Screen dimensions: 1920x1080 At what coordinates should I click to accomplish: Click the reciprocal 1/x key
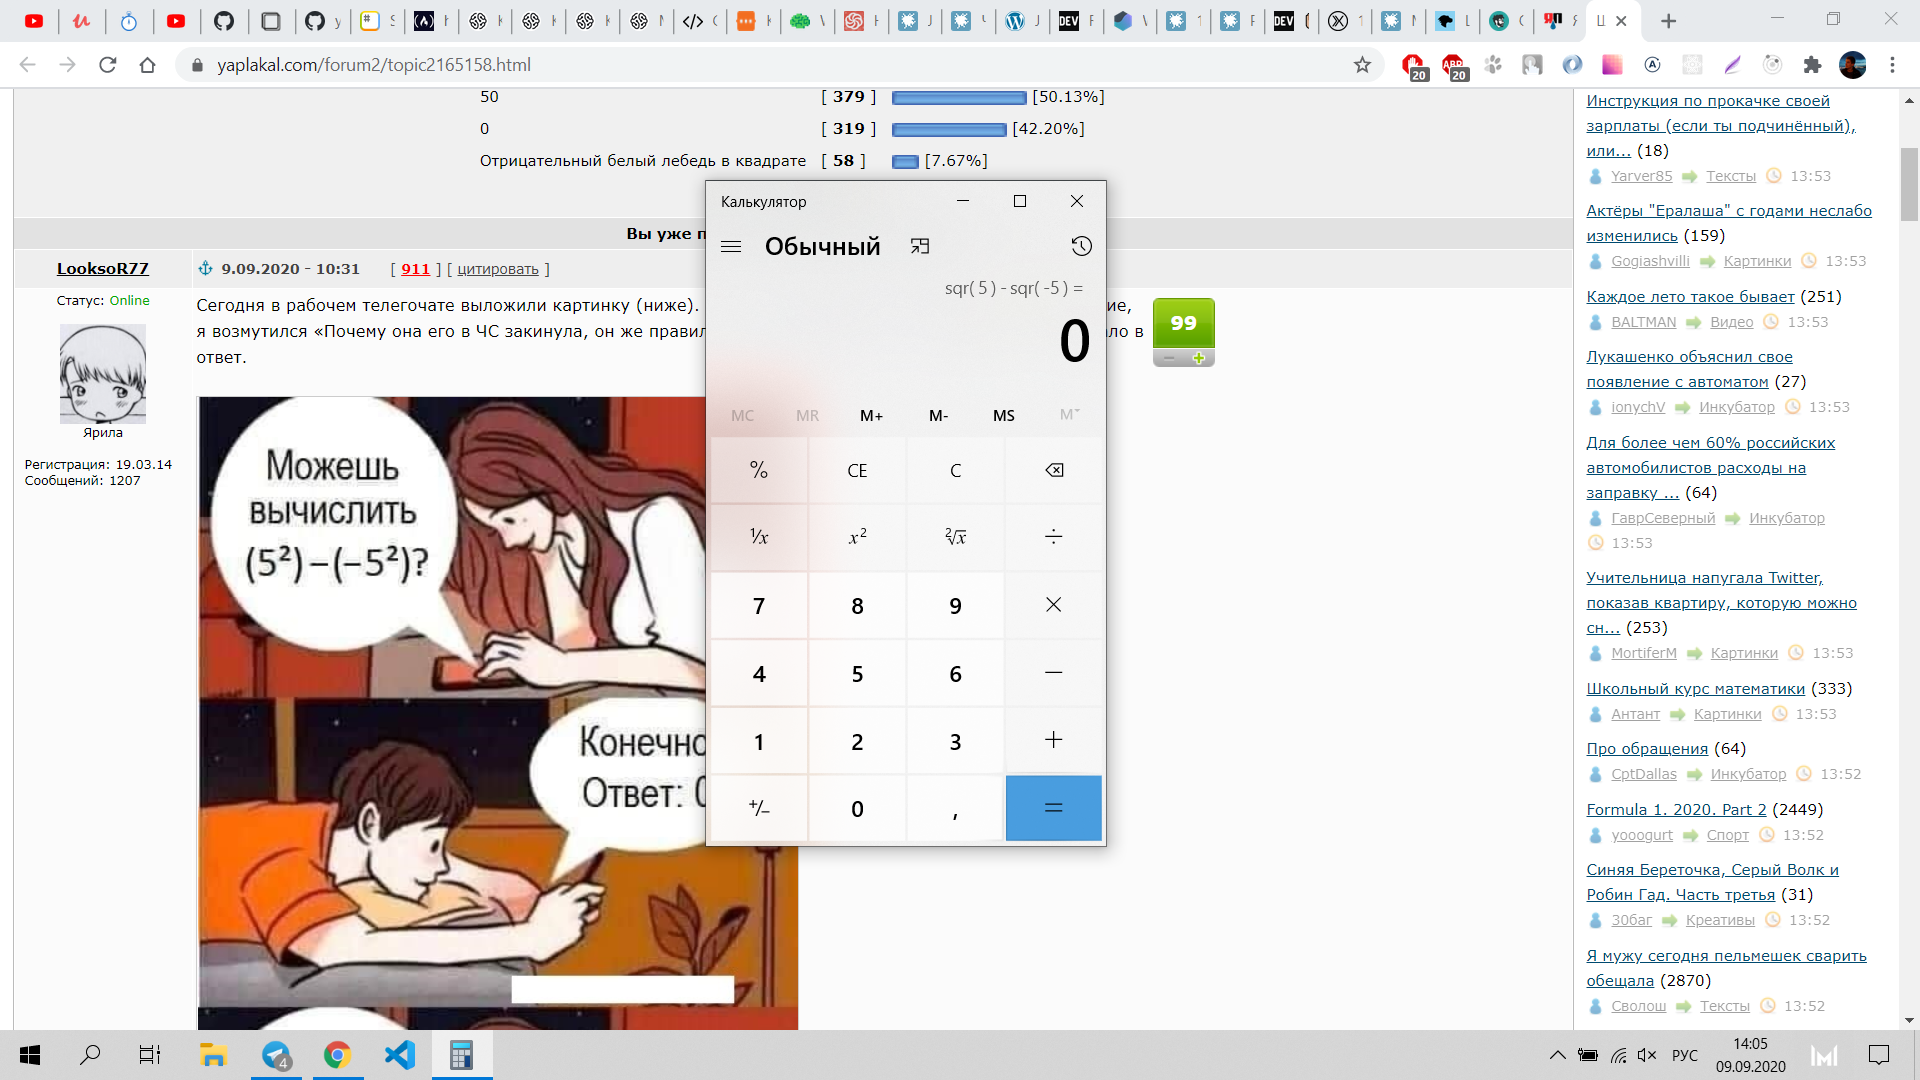click(x=759, y=537)
